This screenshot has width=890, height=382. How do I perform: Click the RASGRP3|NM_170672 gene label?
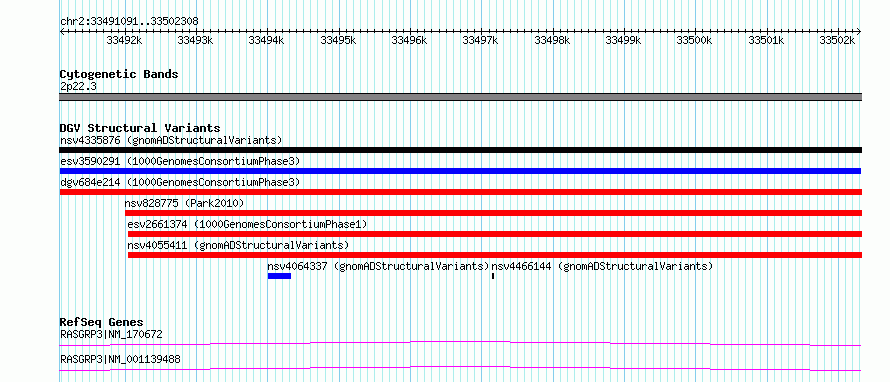tap(111, 334)
